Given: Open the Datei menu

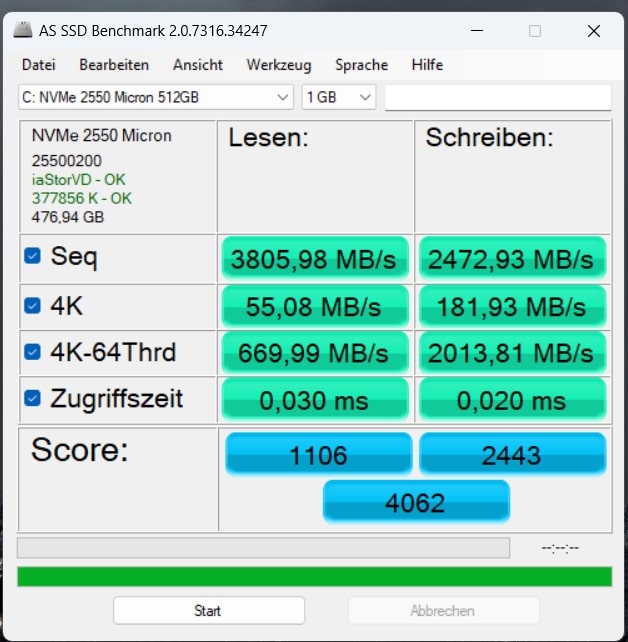Looking at the screenshot, I should [38, 65].
